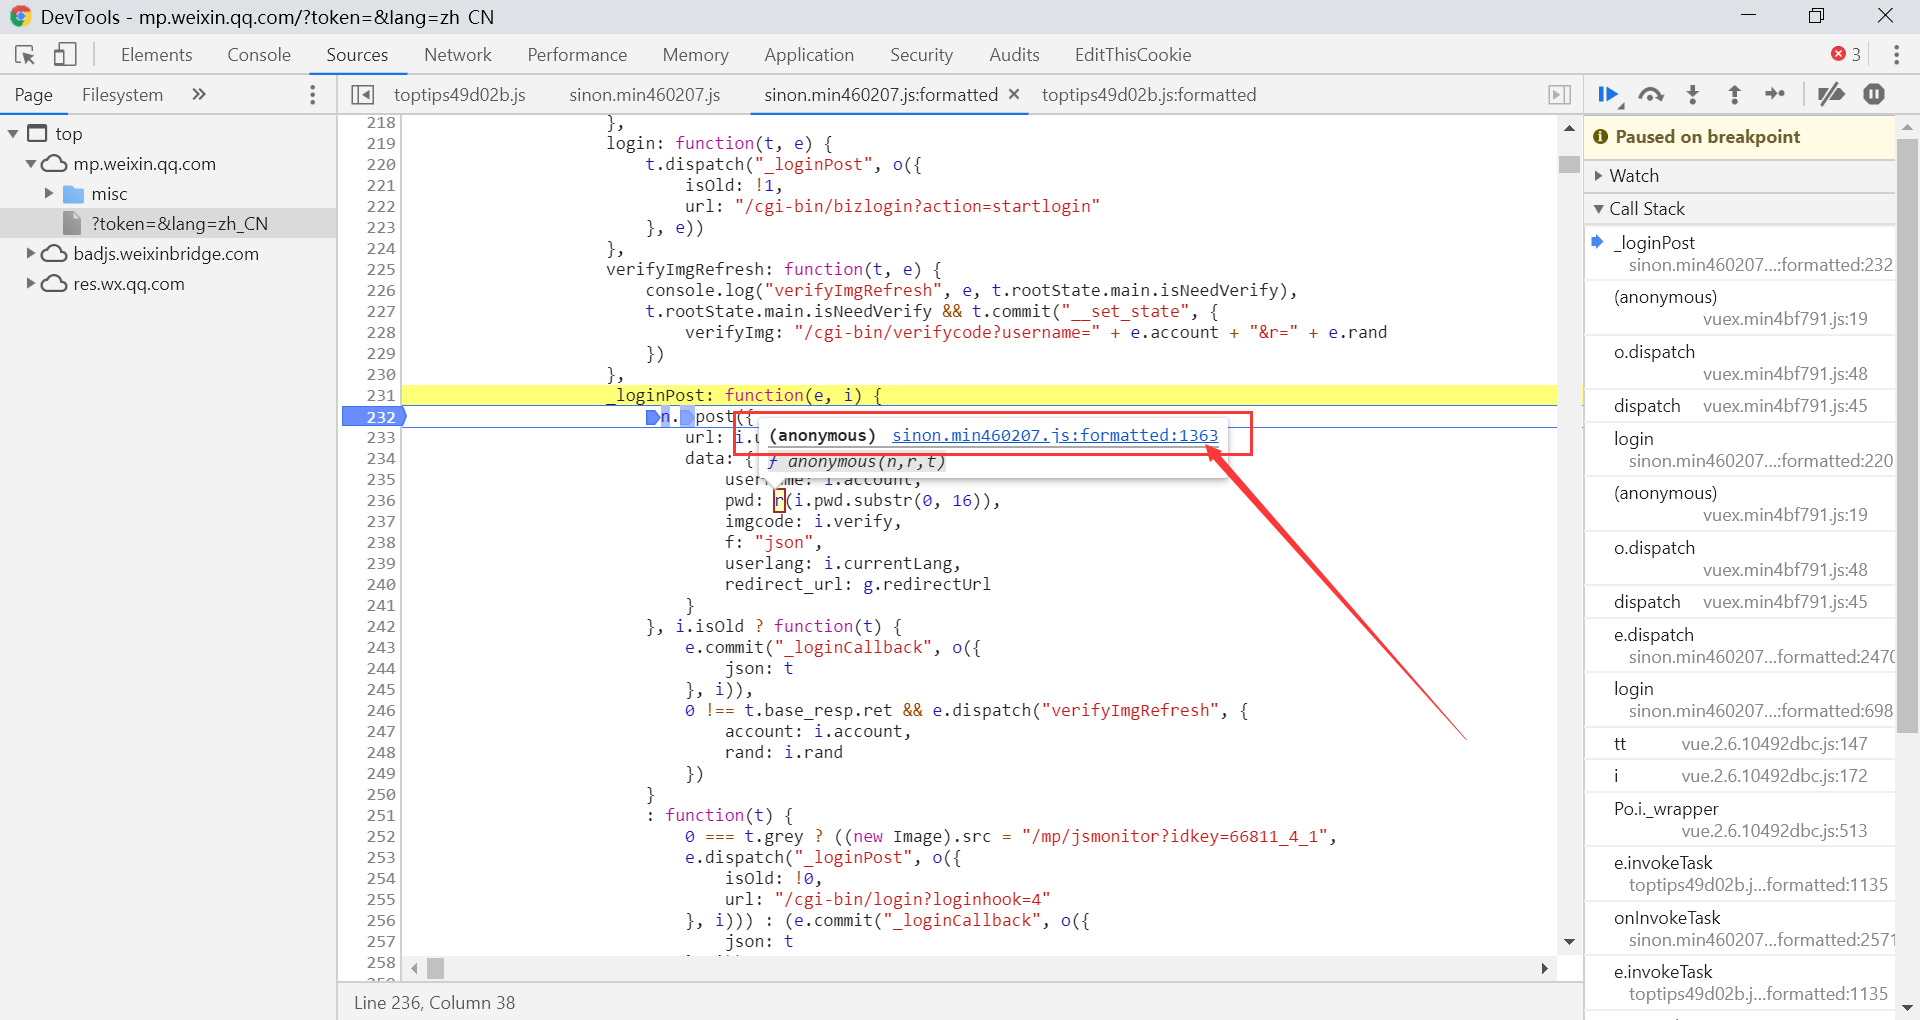Viewport: 1920px width, 1020px height.
Task: Click the Chrome DevTools window icon
Action: click(20, 16)
